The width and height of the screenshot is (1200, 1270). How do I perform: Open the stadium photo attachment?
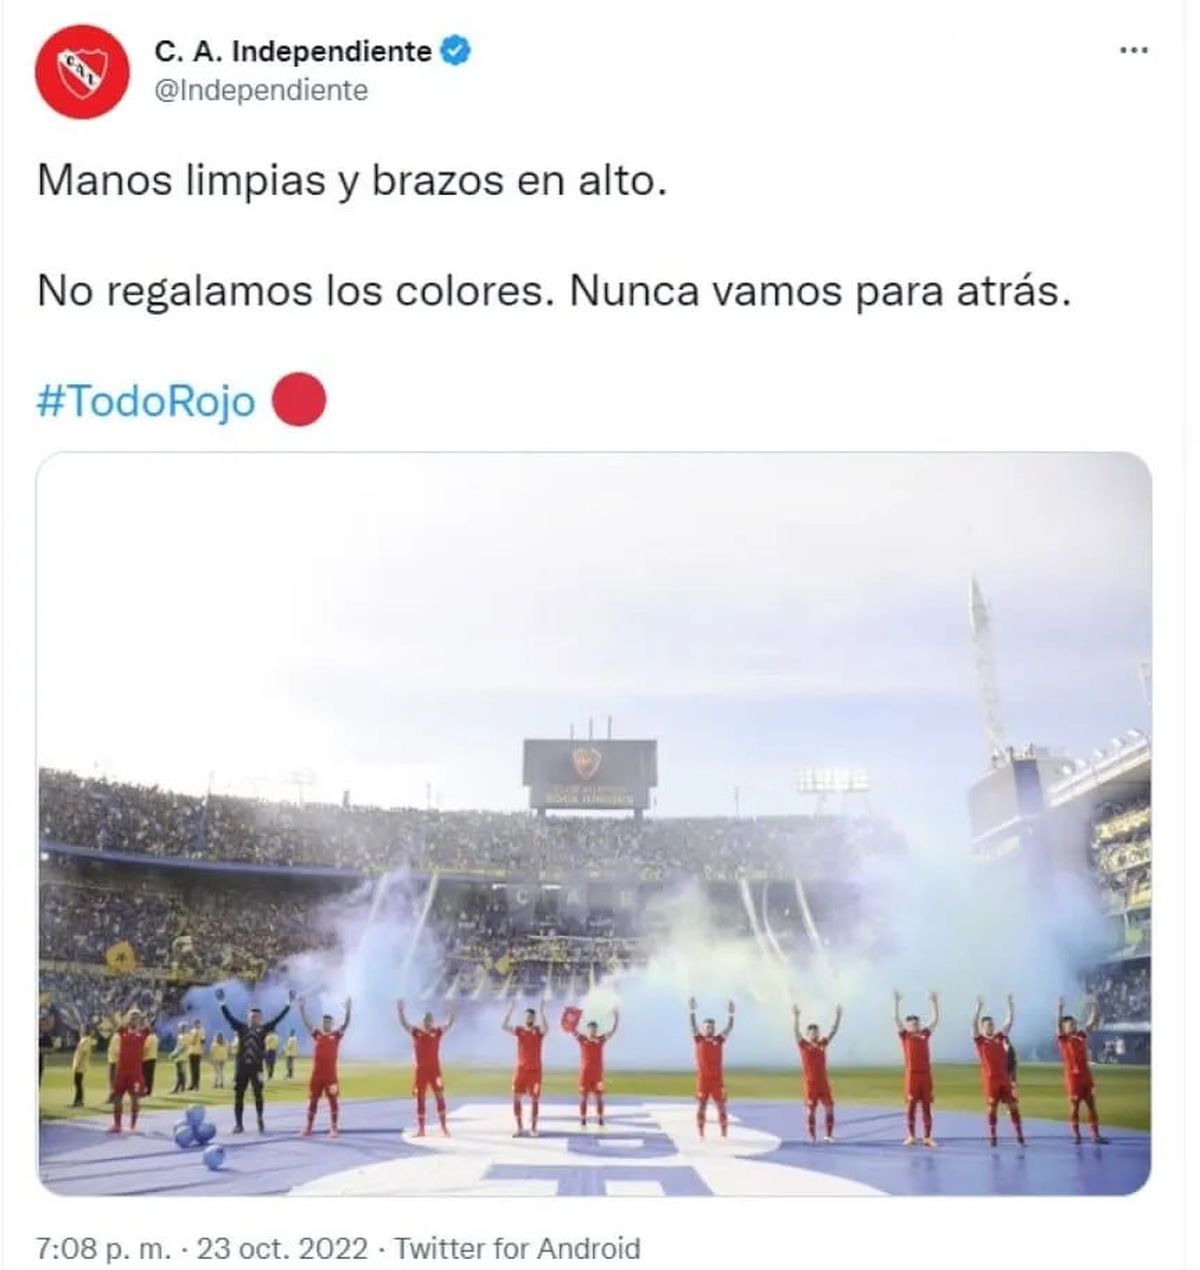(594, 824)
